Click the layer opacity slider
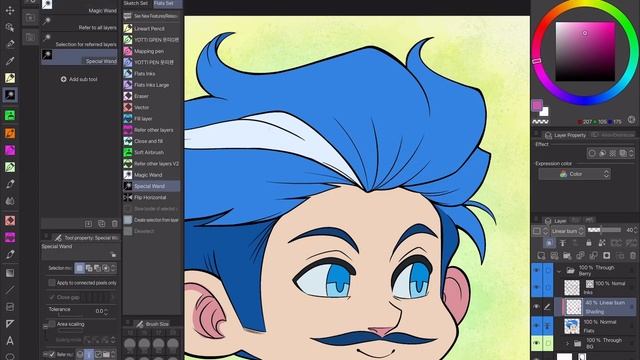This screenshot has height=360, width=640. 604,230
